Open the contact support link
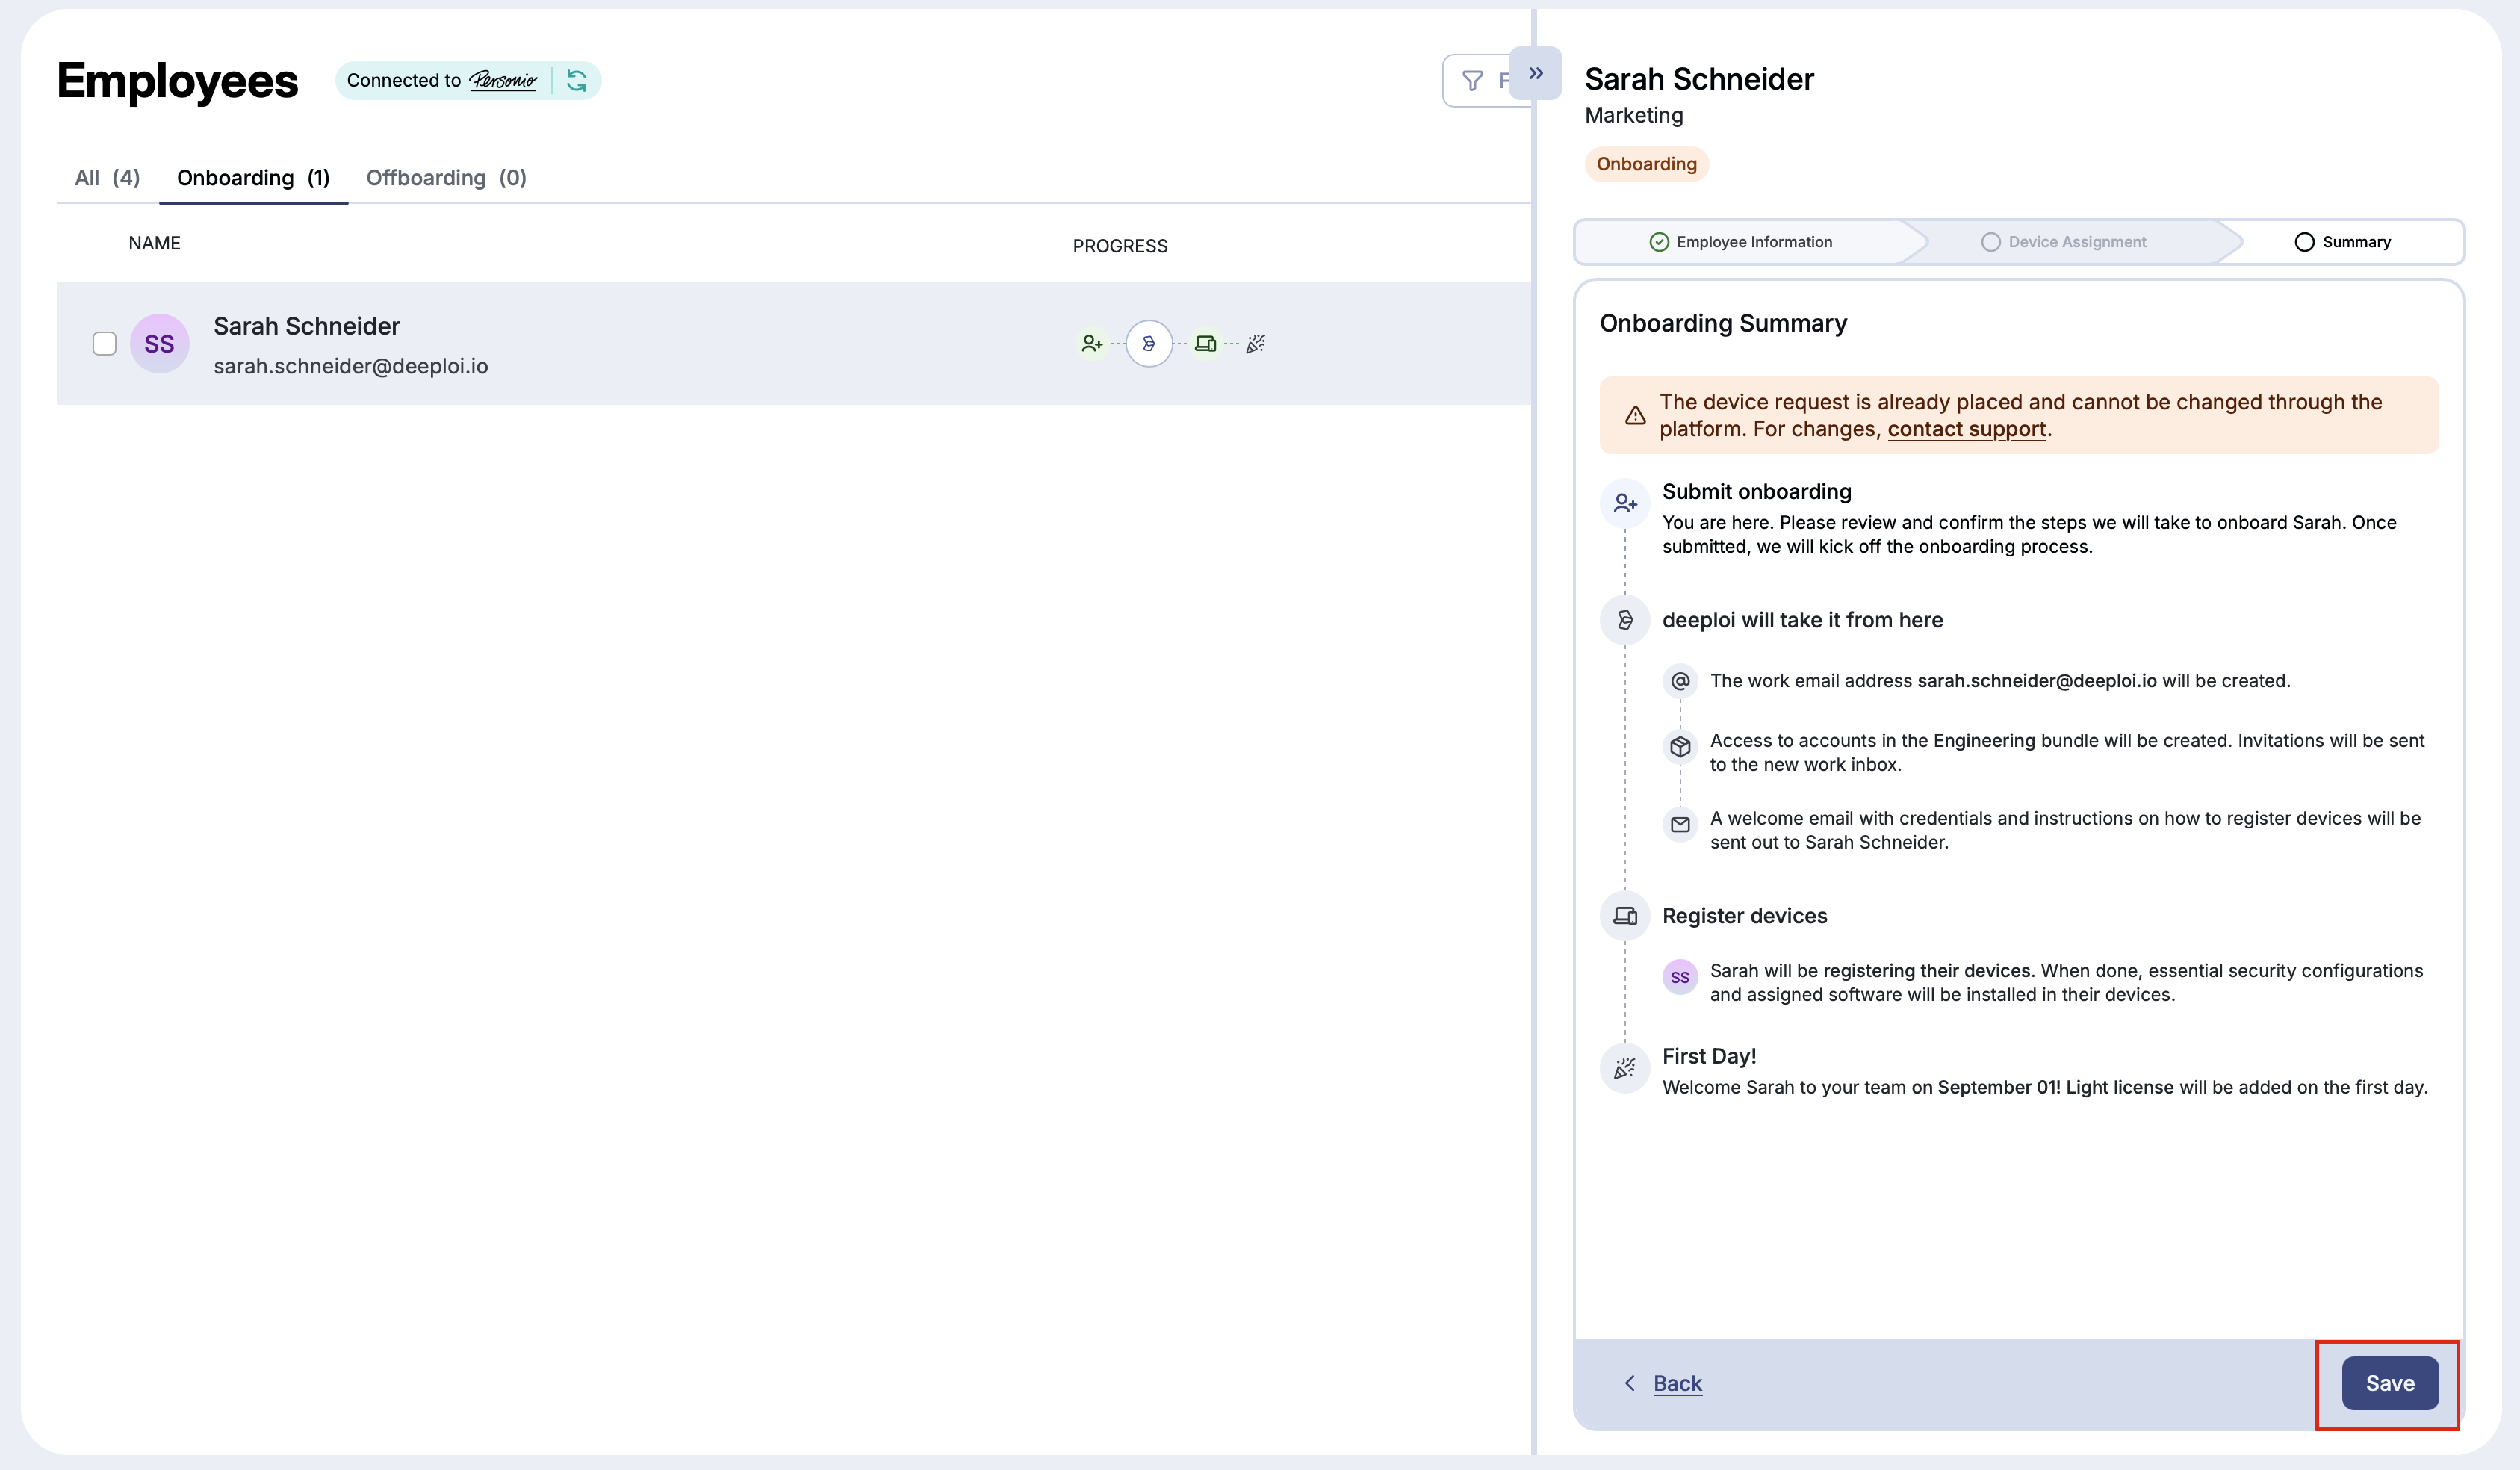The image size is (2520, 1470). point(1966,429)
